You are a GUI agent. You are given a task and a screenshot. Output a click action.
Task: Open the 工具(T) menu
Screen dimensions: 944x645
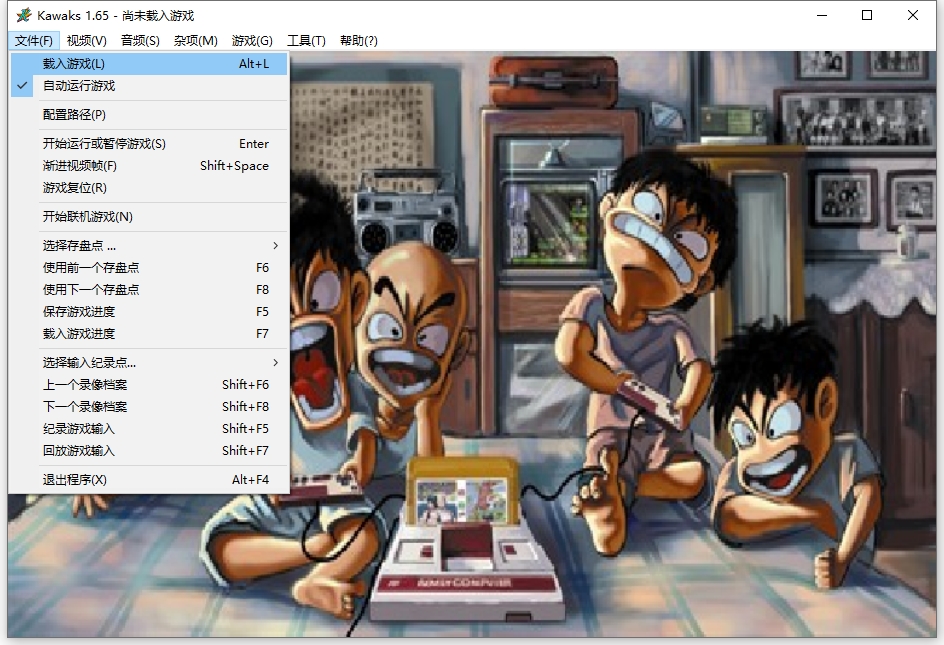click(x=306, y=40)
